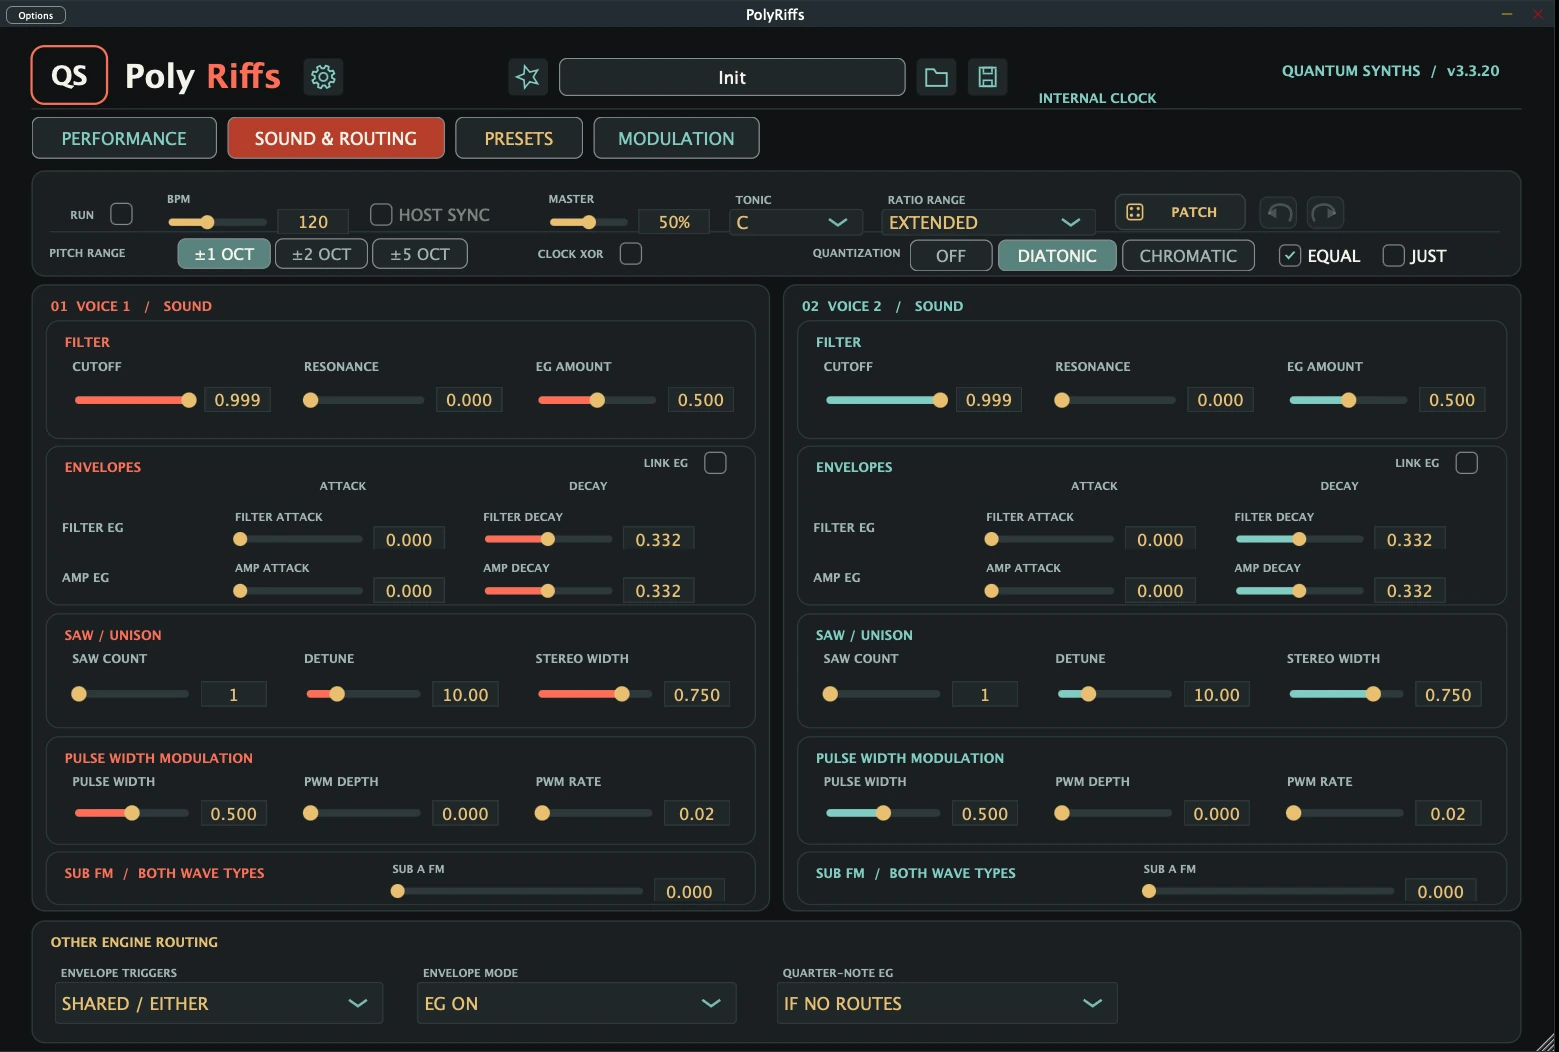Open the MODULATION tab
This screenshot has height=1052, width=1559.
click(676, 138)
